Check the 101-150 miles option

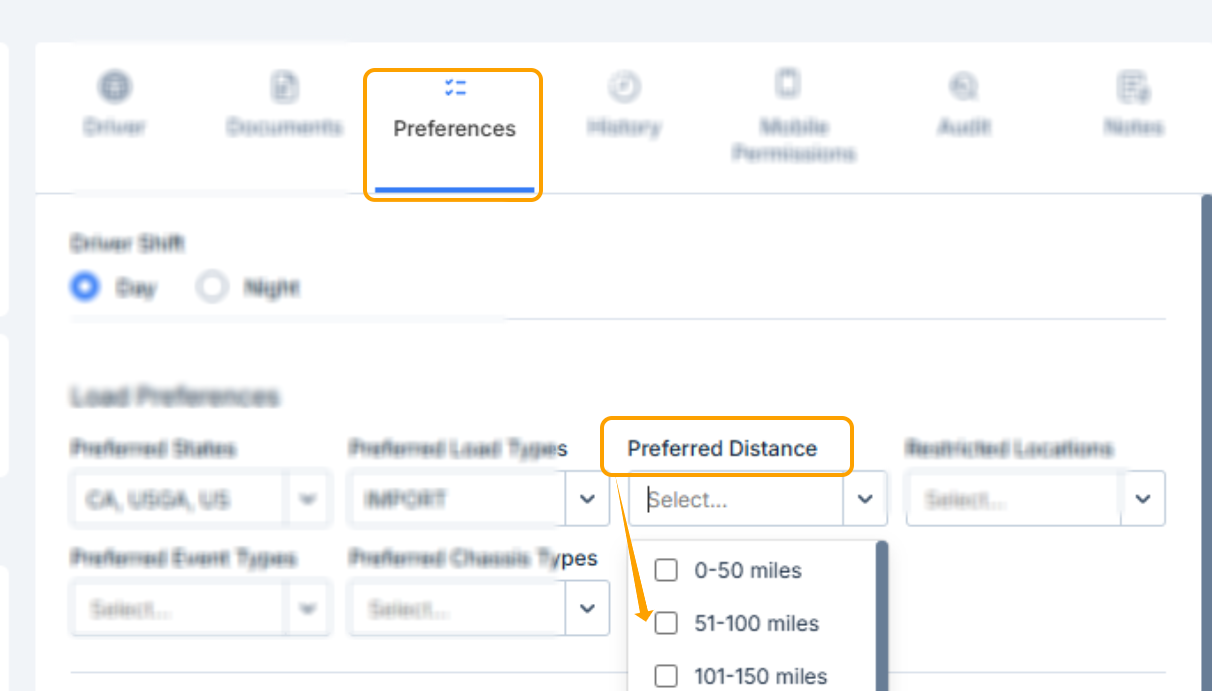pos(666,676)
